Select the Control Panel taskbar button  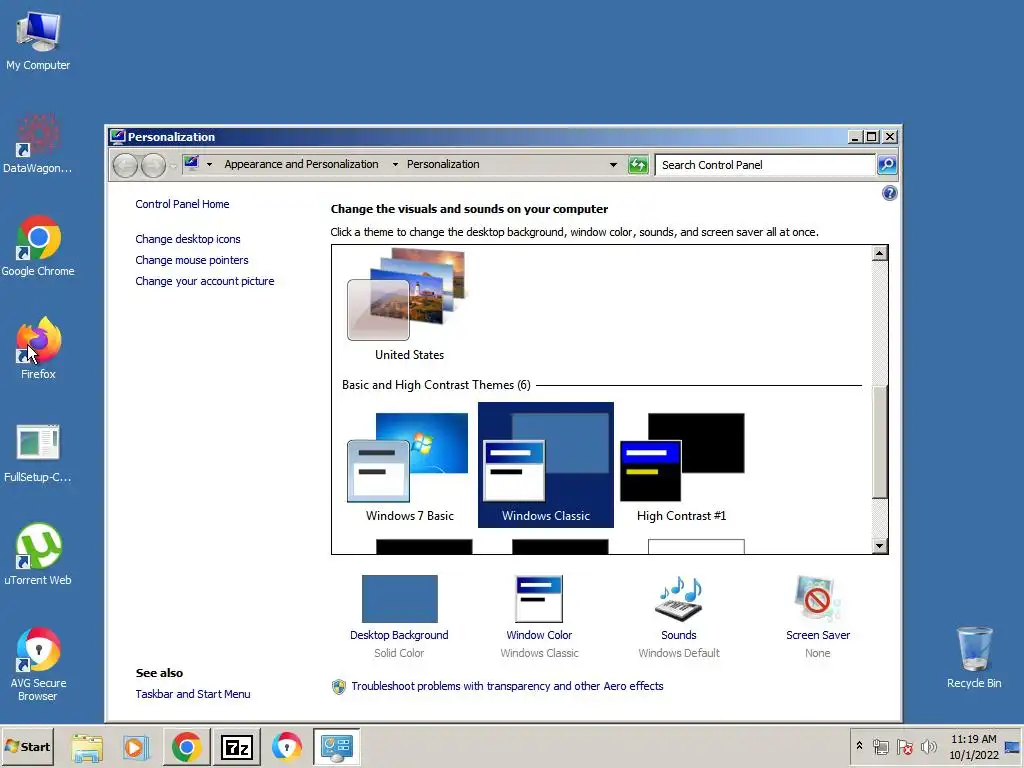336,746
